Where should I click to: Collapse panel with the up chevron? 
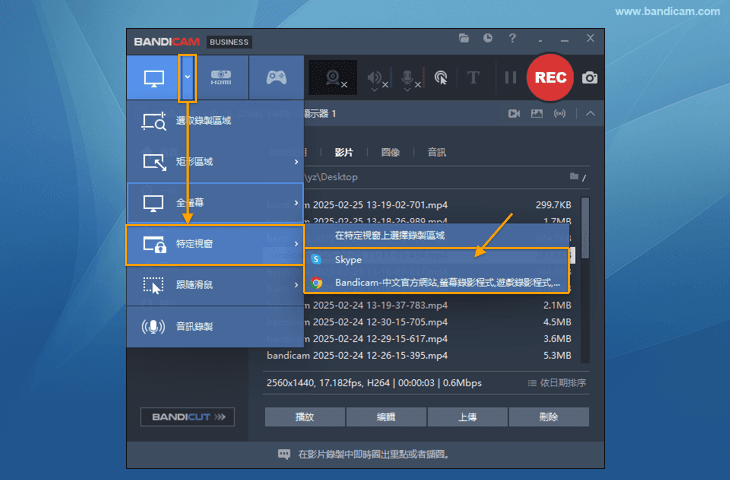click(x=590, y=114)
